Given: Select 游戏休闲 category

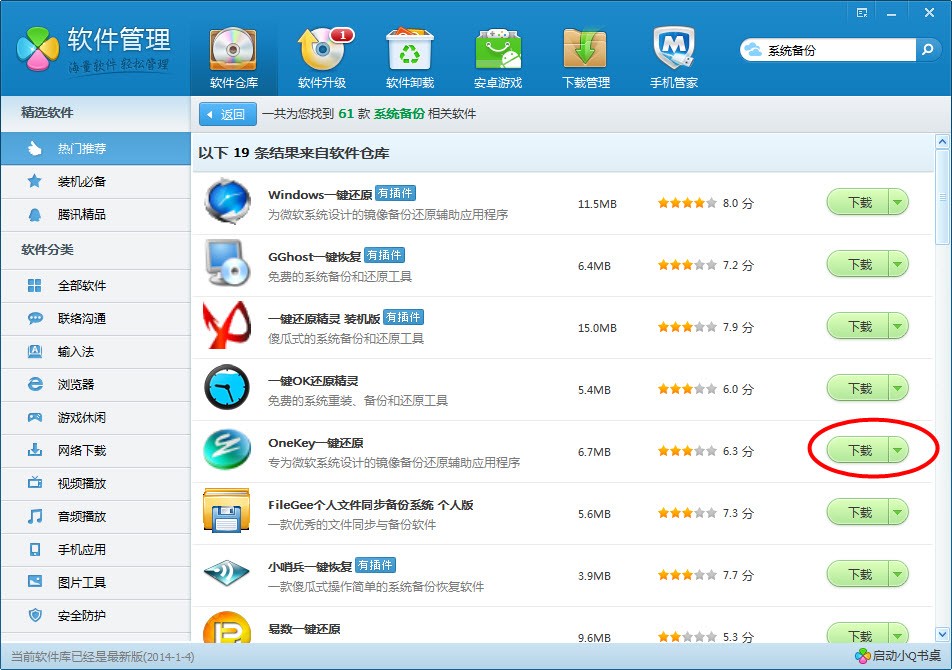Looking at the screenshot, I should (x=96, y=418).
